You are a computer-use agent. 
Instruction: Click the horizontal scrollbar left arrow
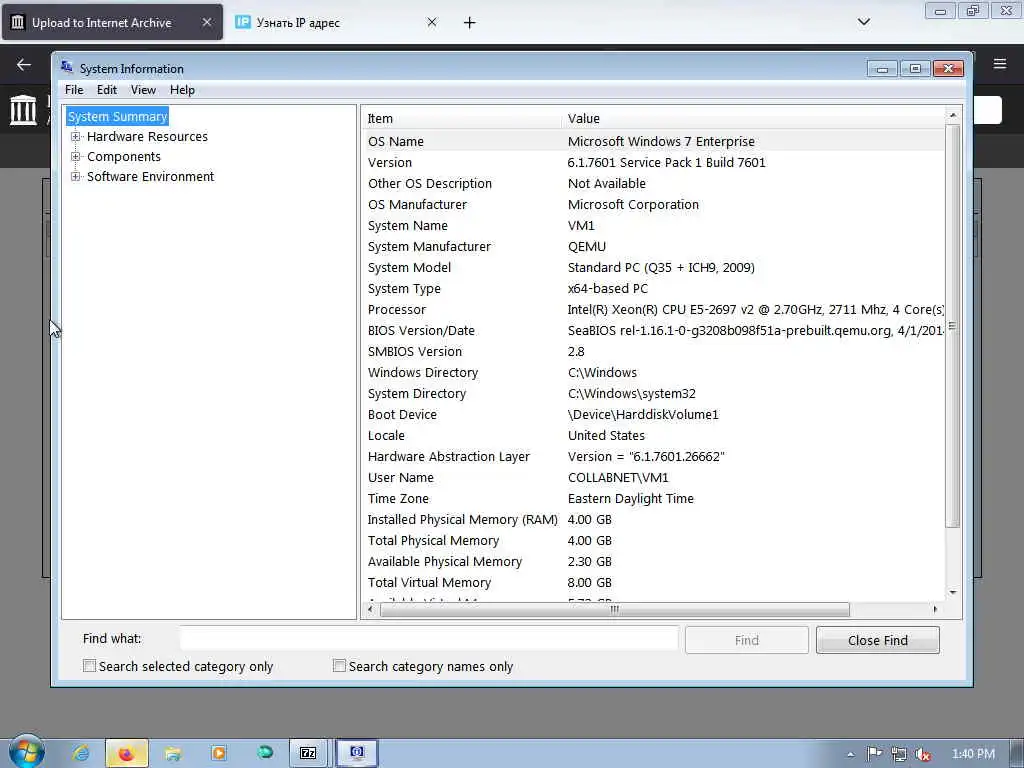[x=370, y=609]
